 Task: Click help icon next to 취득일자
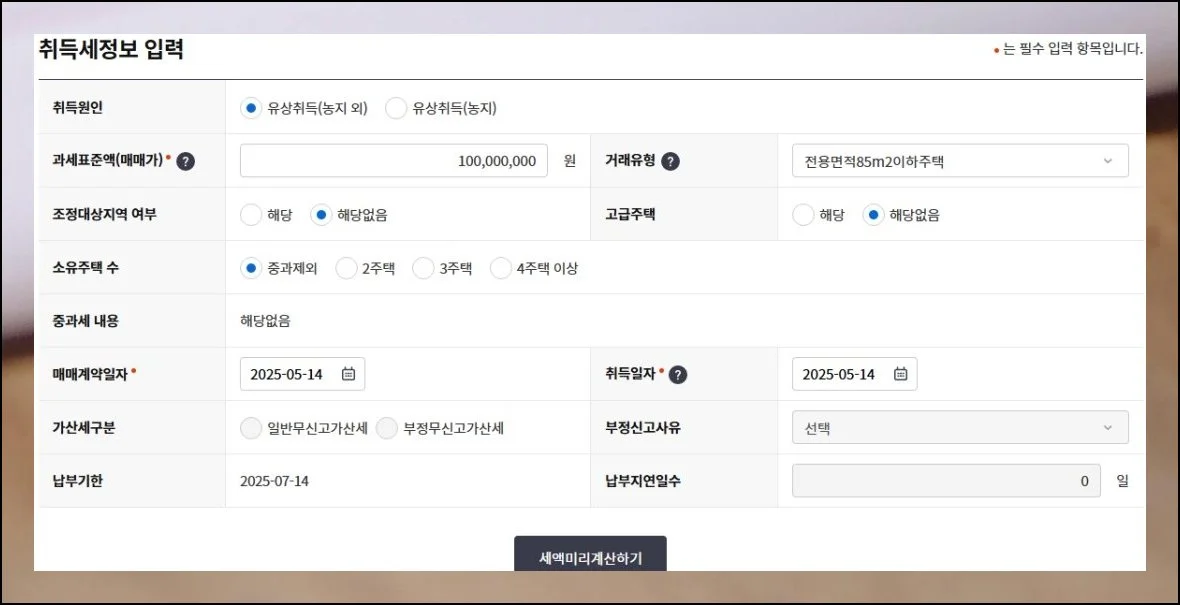[678, 374]
